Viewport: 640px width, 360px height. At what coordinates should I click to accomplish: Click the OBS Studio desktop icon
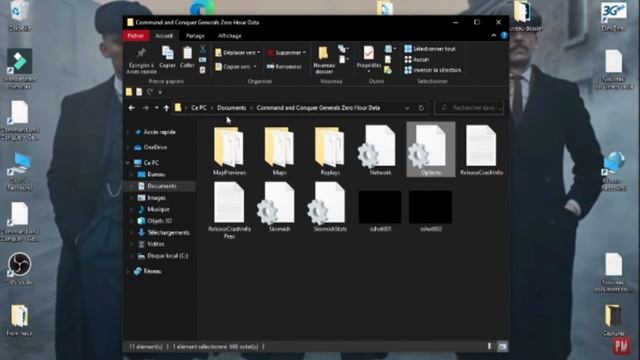tap(19, 268)
